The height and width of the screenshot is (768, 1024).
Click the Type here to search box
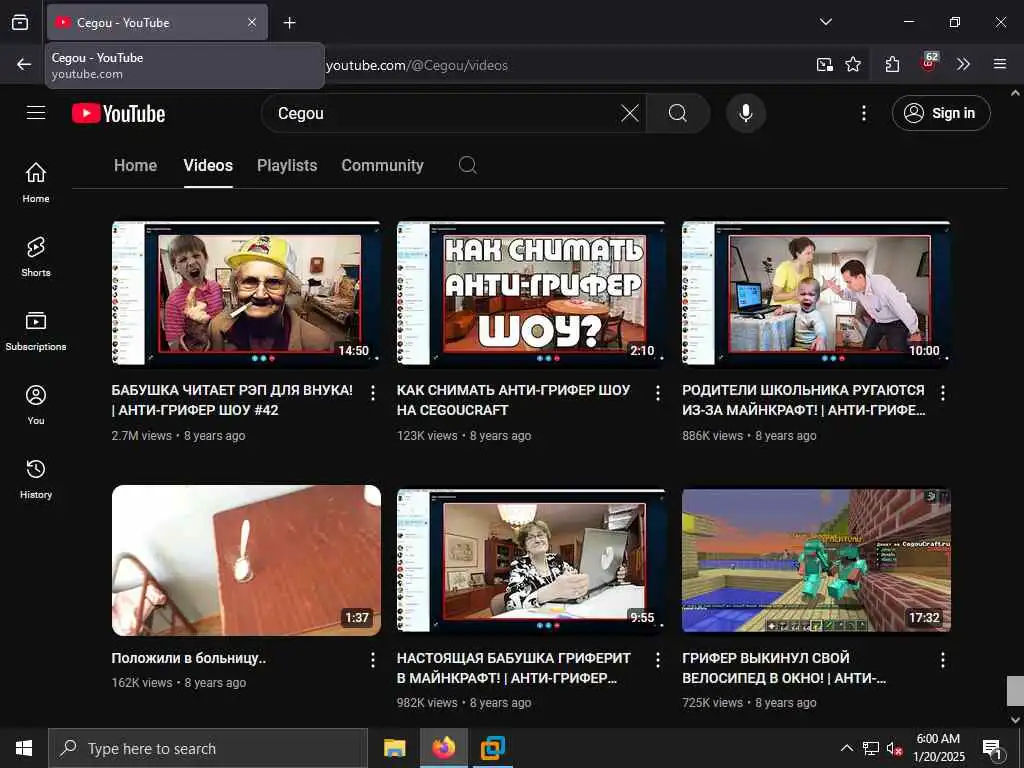[208, 748]
